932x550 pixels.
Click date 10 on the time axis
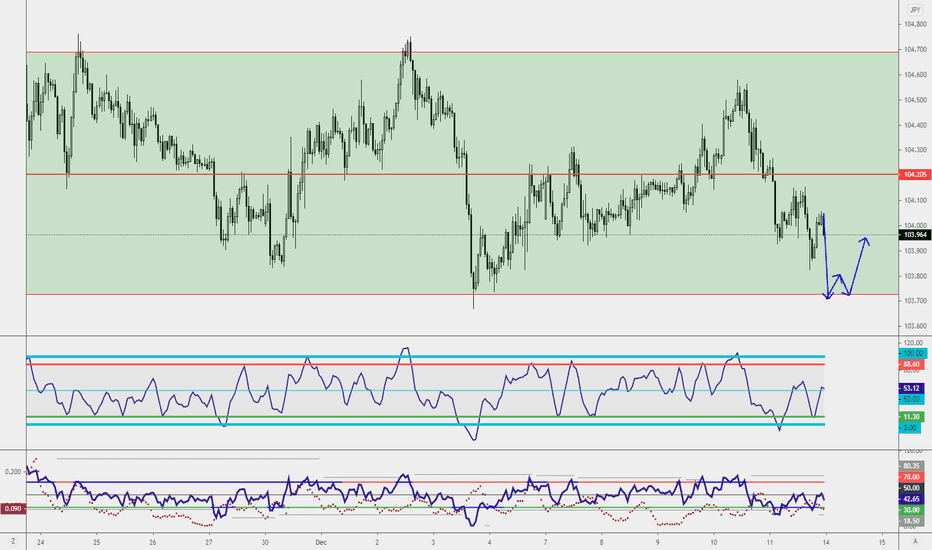pos(713,542)
